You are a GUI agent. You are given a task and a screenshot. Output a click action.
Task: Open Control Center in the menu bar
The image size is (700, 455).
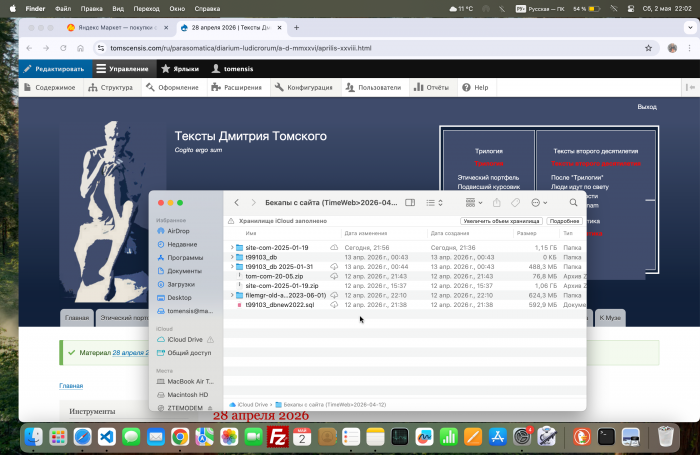click(x=631, y=8)
